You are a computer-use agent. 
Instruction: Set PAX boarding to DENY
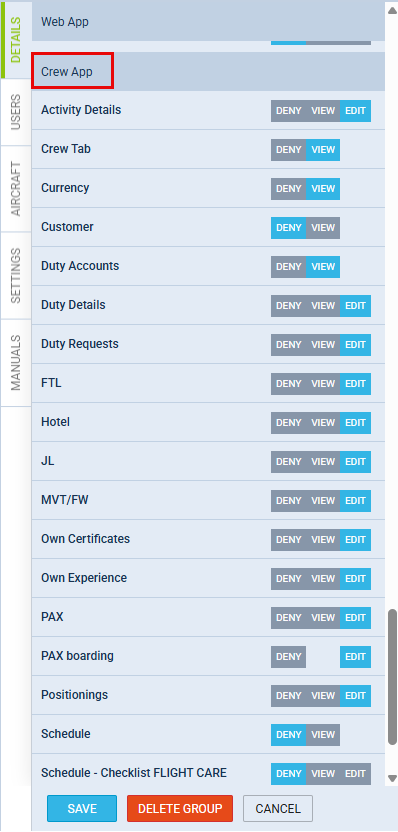click(289, 657)
